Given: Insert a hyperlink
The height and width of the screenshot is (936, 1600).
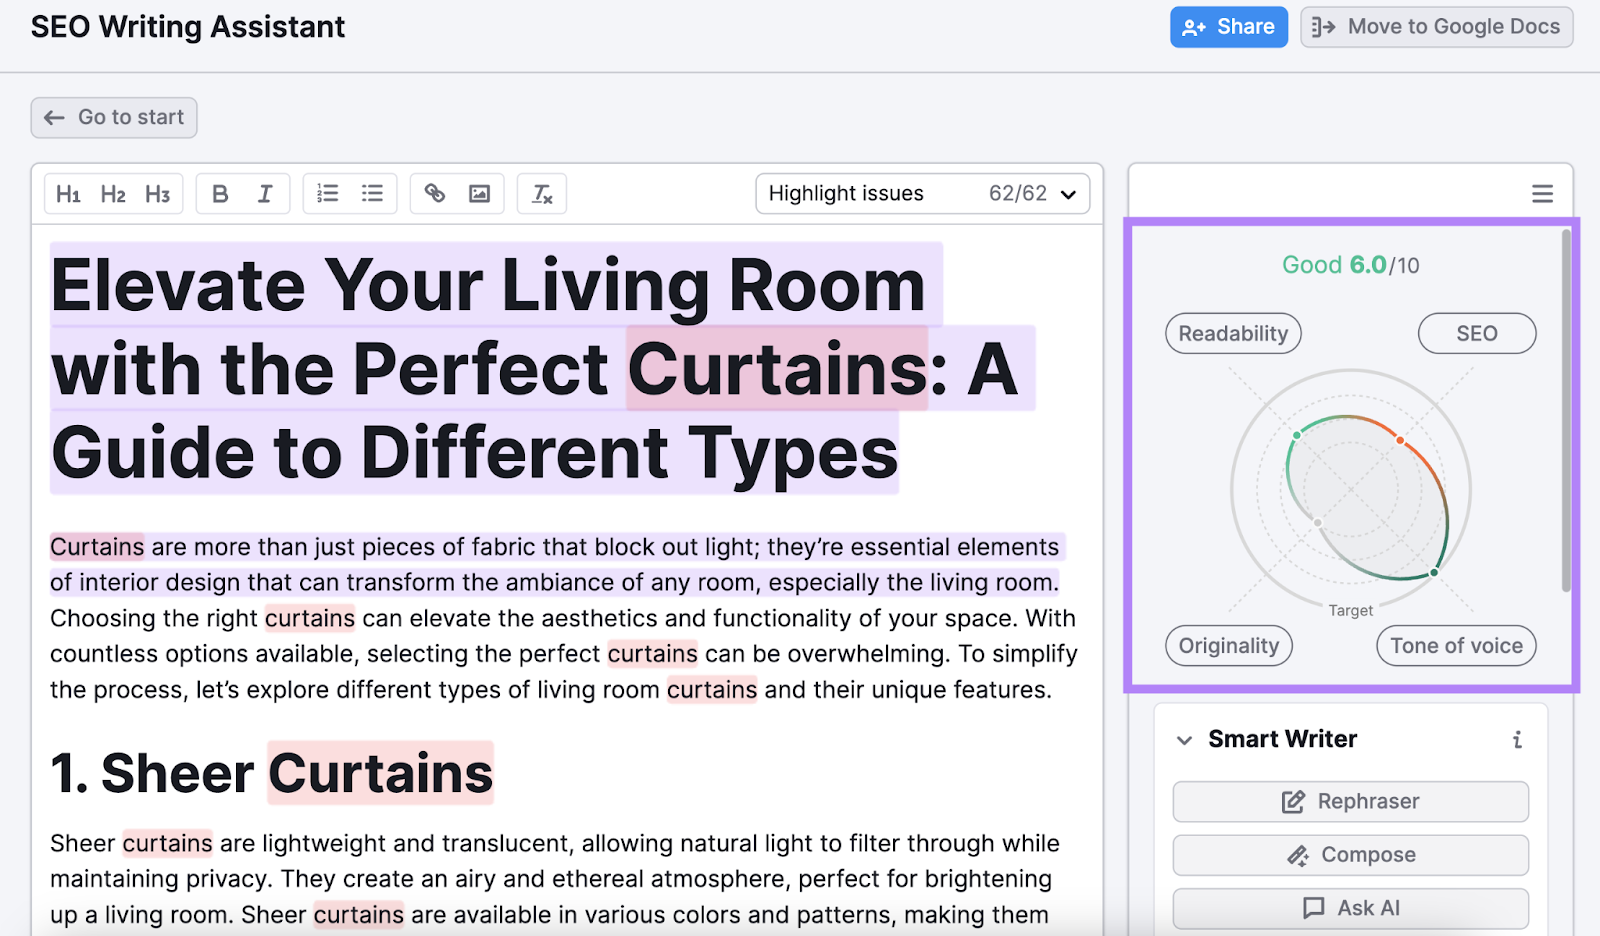Looking at the screenshot, I should [x=435, y=193].
